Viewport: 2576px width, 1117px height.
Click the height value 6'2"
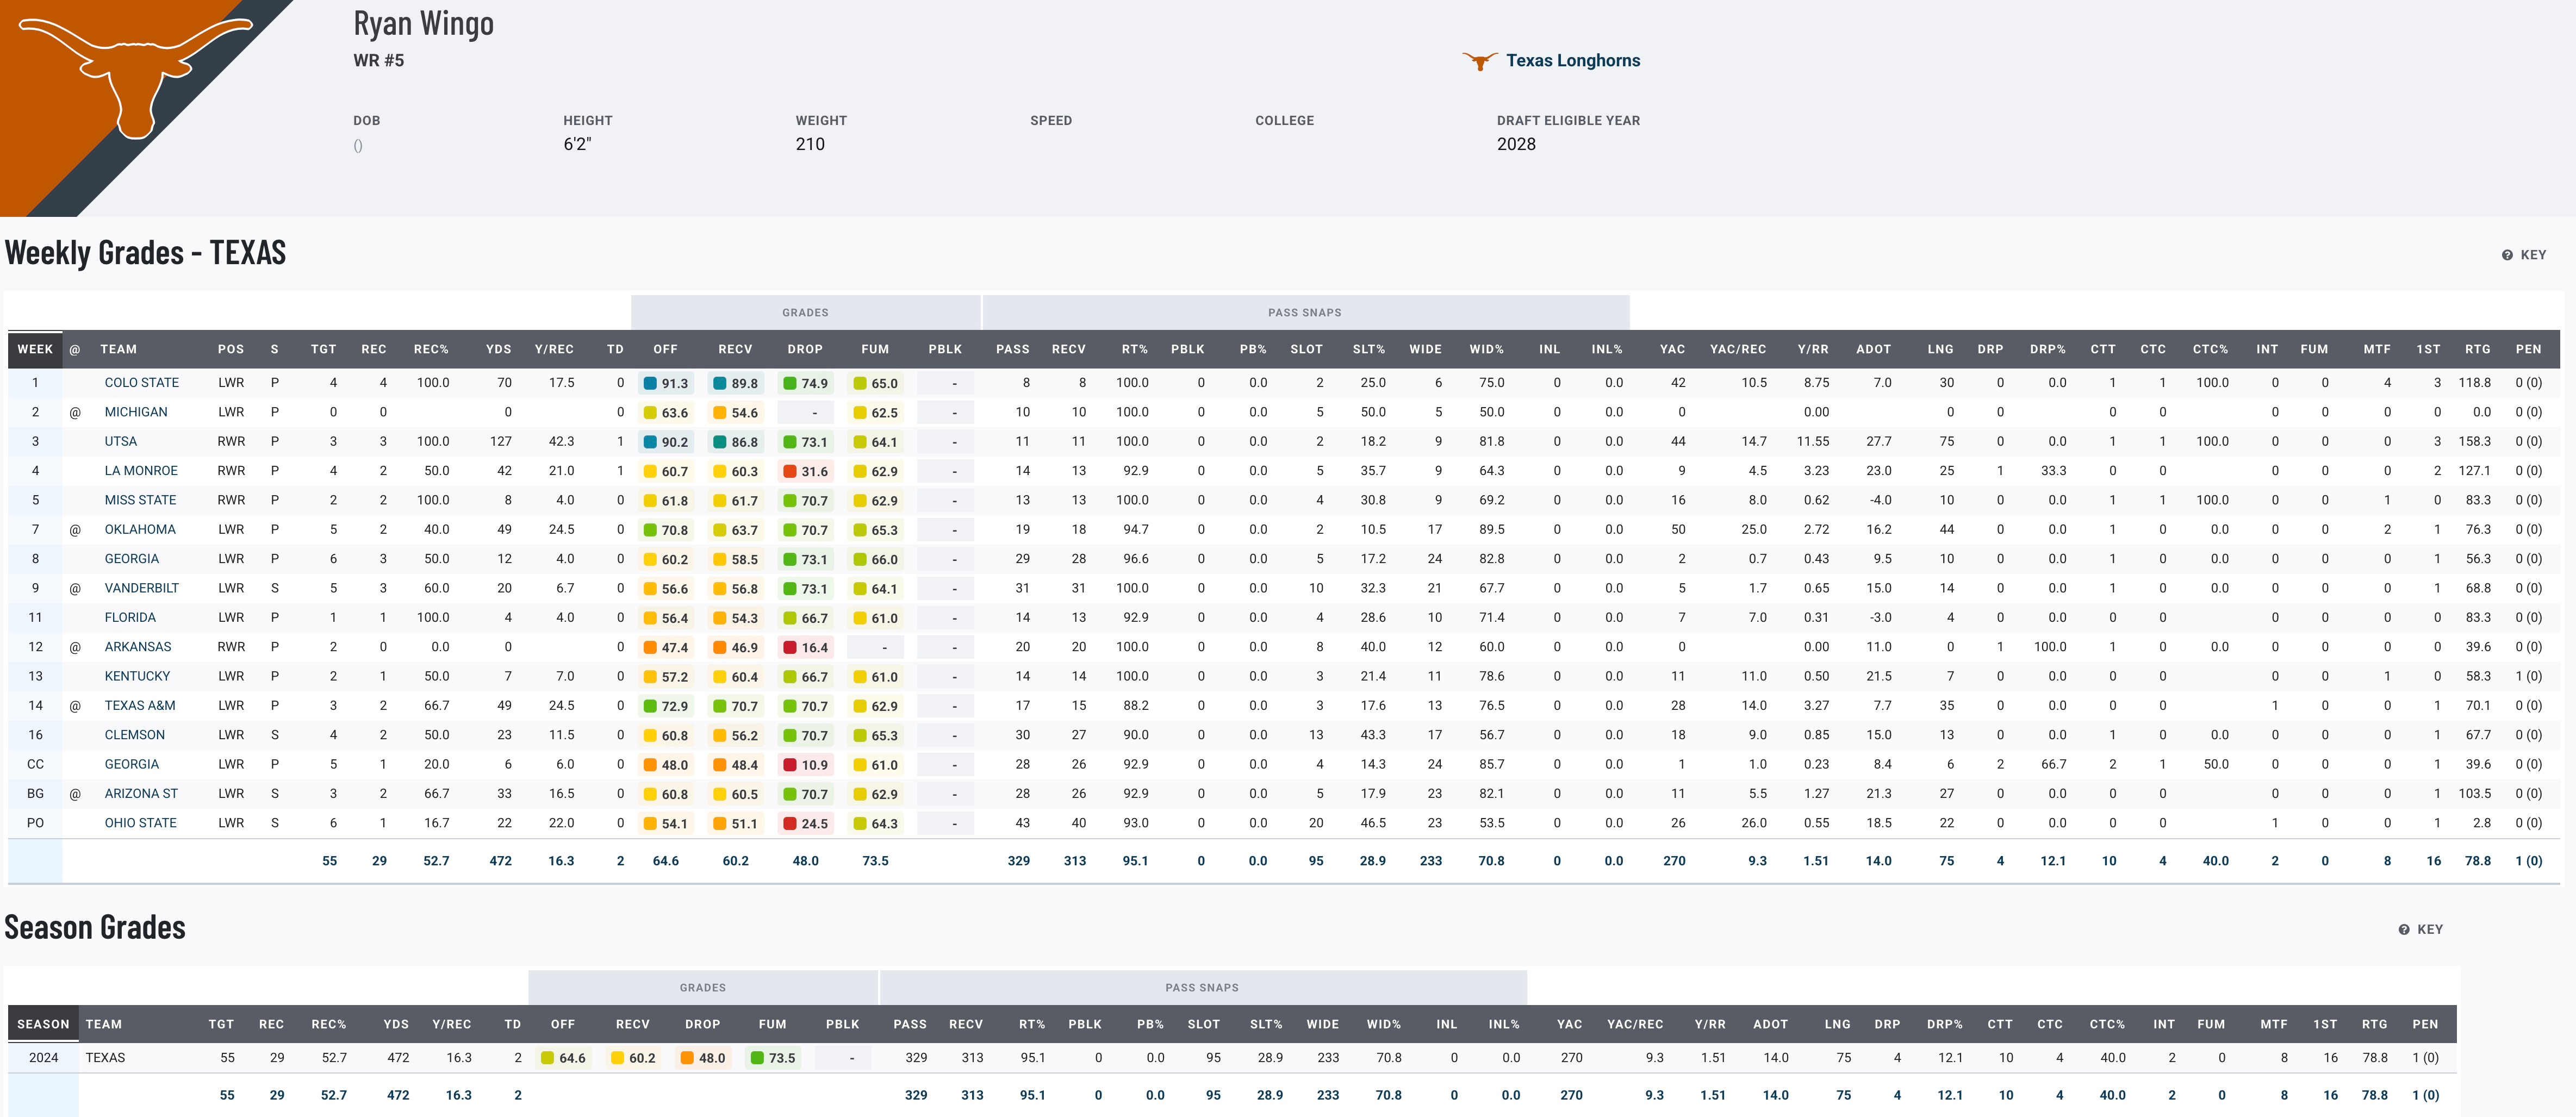577,144
